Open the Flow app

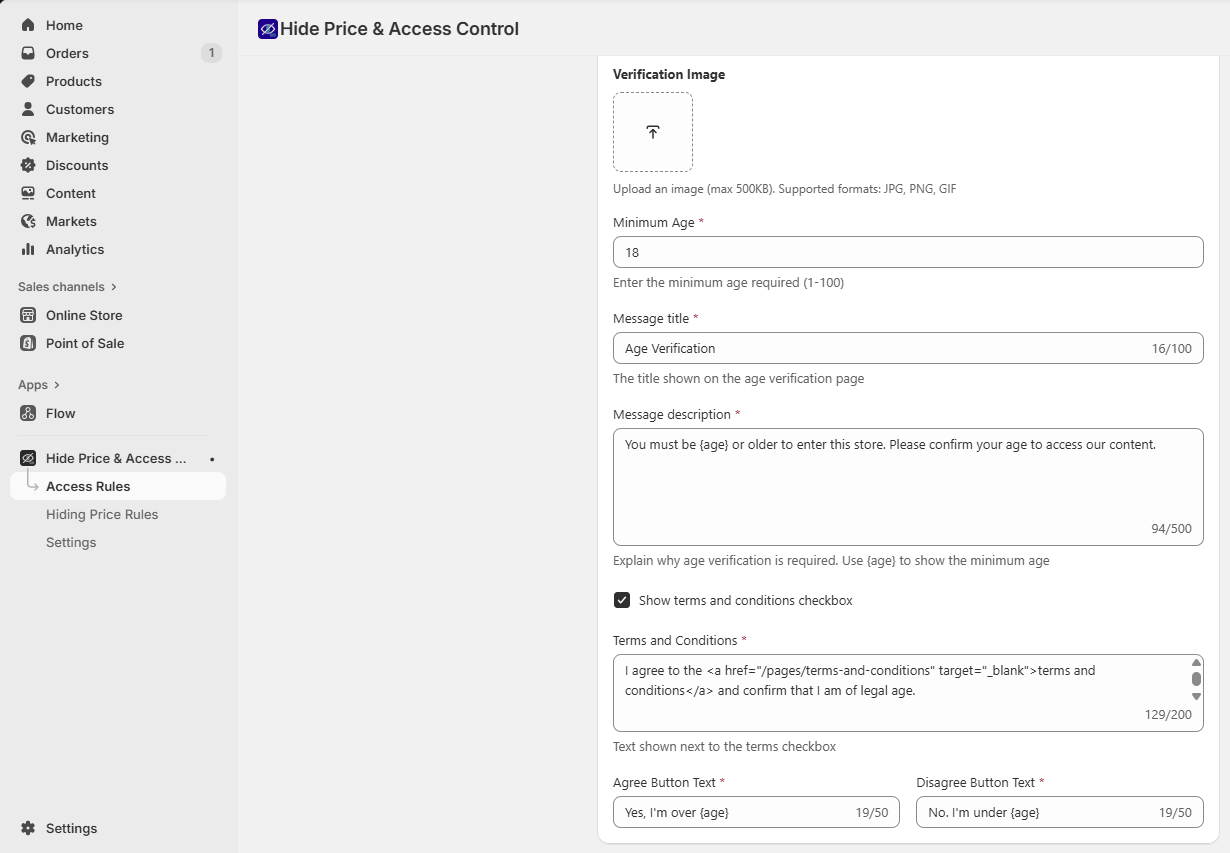[x=60, y=413]
